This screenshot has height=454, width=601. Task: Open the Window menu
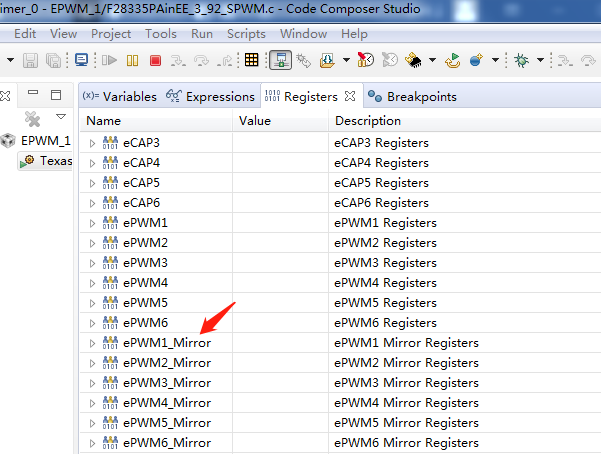303,34
